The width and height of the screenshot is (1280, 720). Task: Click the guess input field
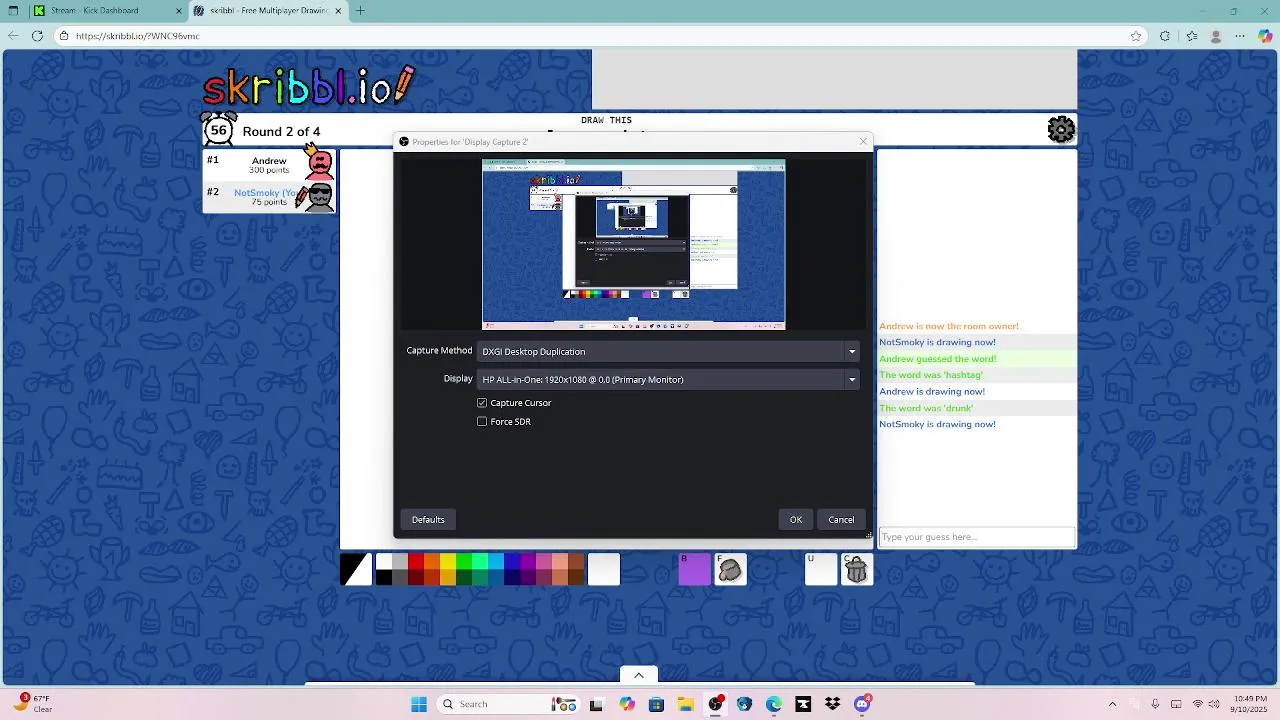point(976,537)
